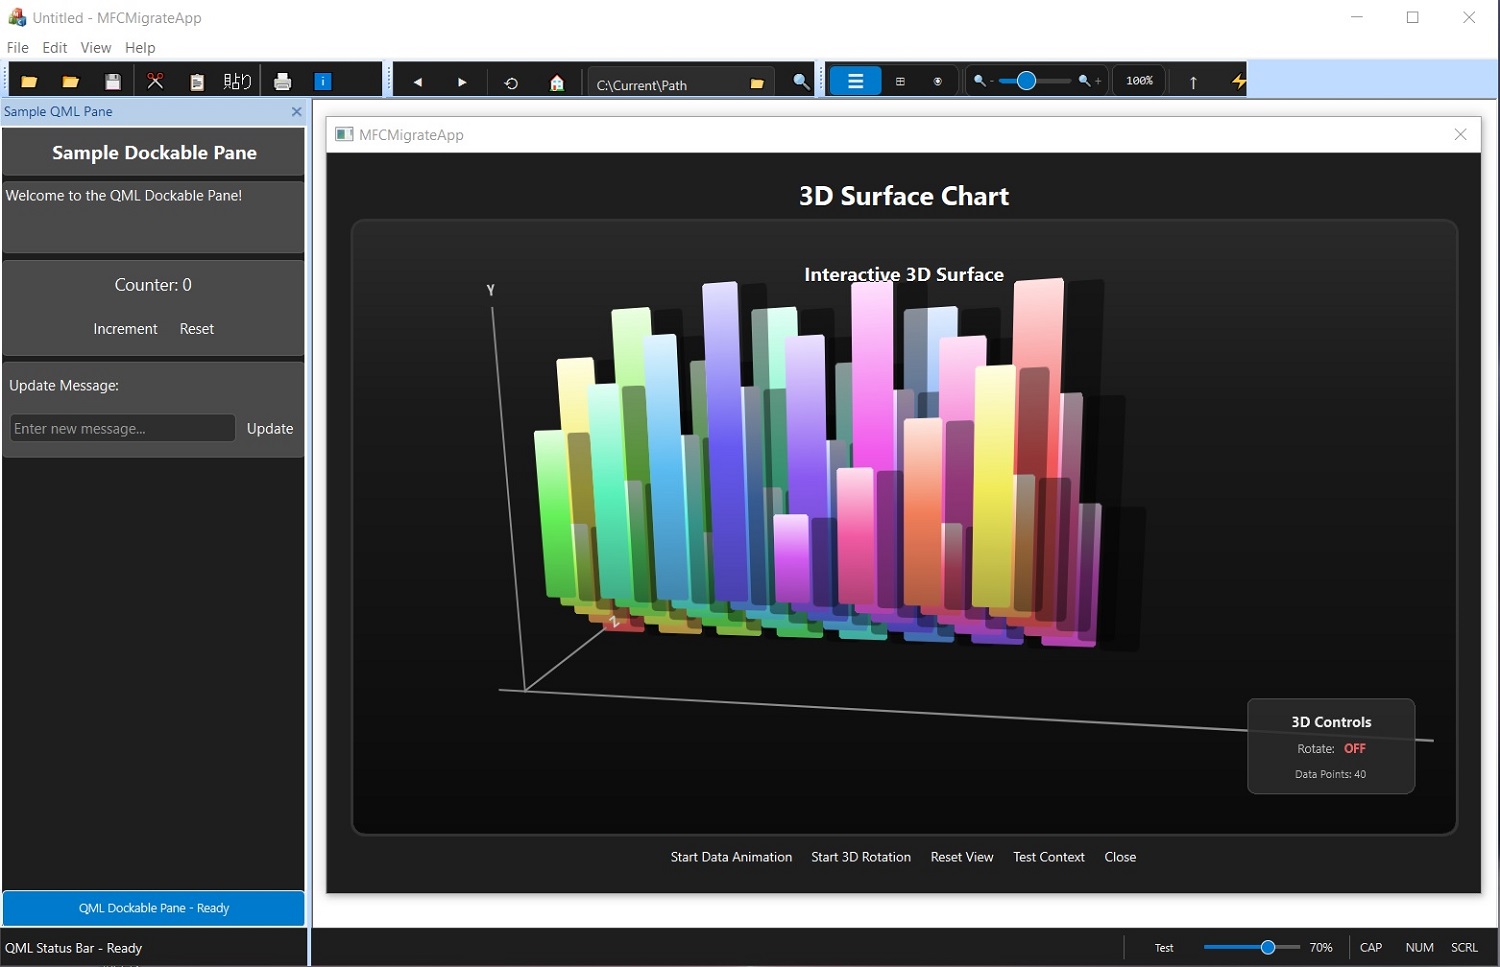Open the View menu
Screen dimensions: 1500x967
95,47
